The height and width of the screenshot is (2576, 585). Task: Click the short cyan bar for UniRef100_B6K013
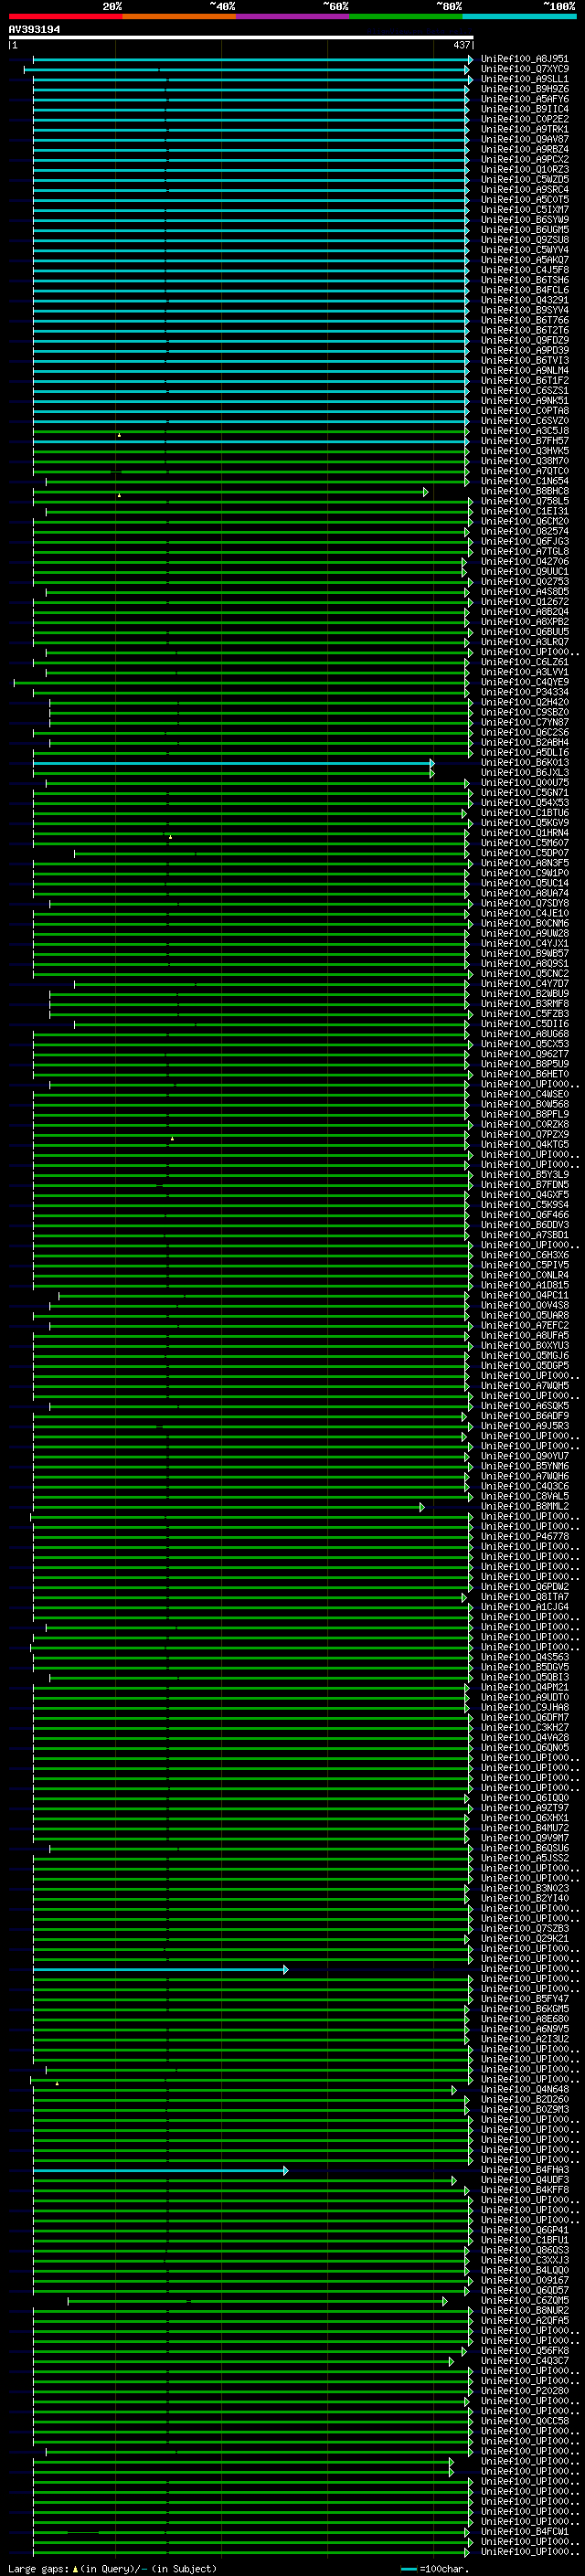[233, 763]
